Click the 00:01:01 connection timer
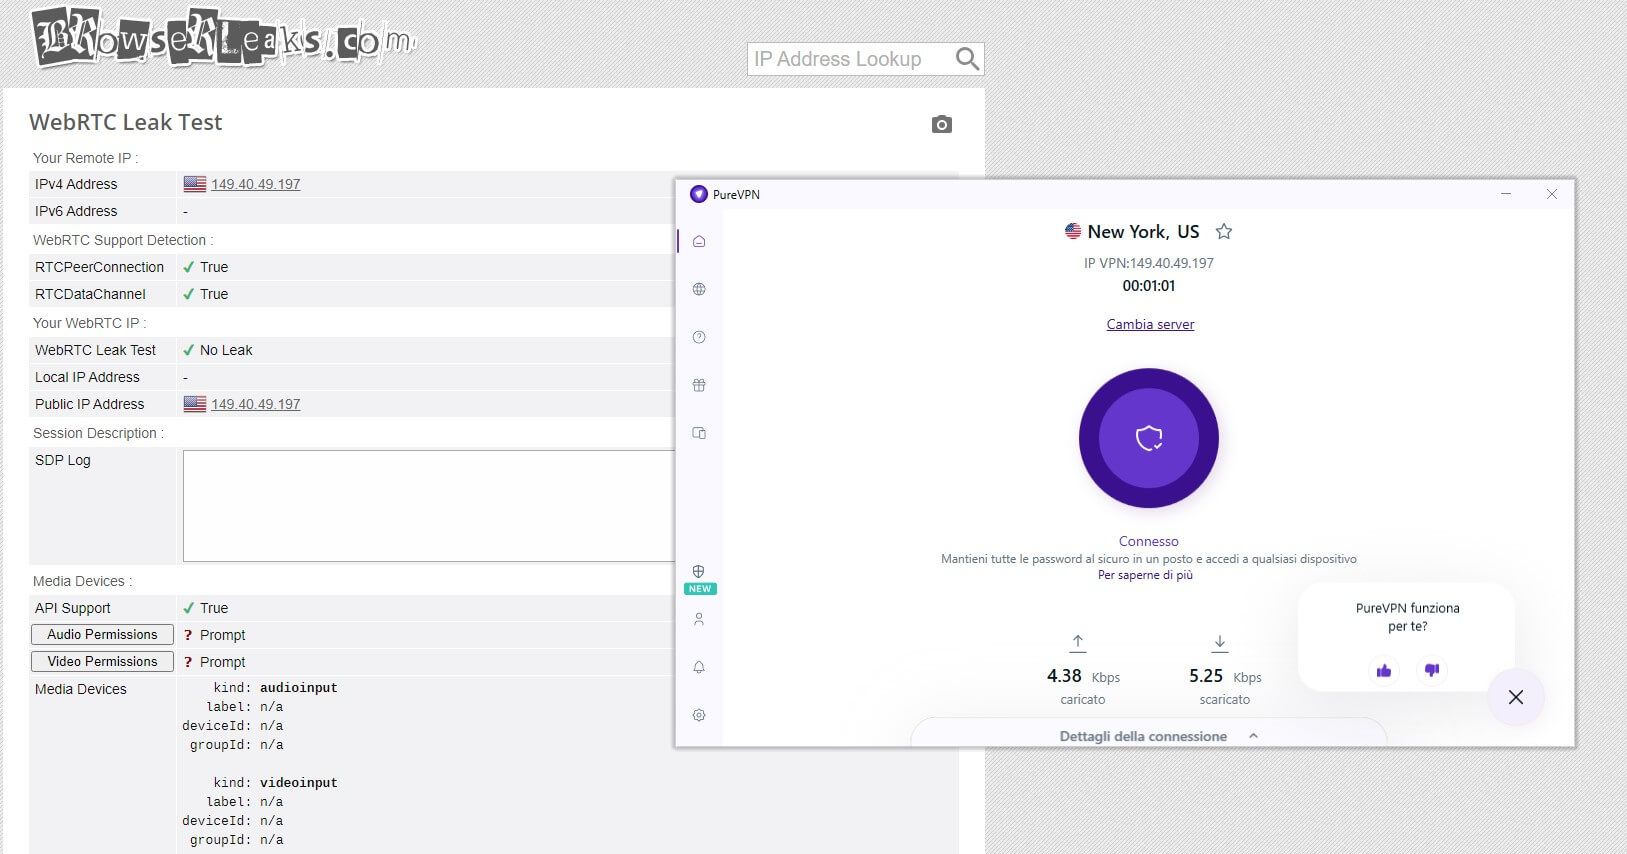1627x854 pixels. (1148, 286)
